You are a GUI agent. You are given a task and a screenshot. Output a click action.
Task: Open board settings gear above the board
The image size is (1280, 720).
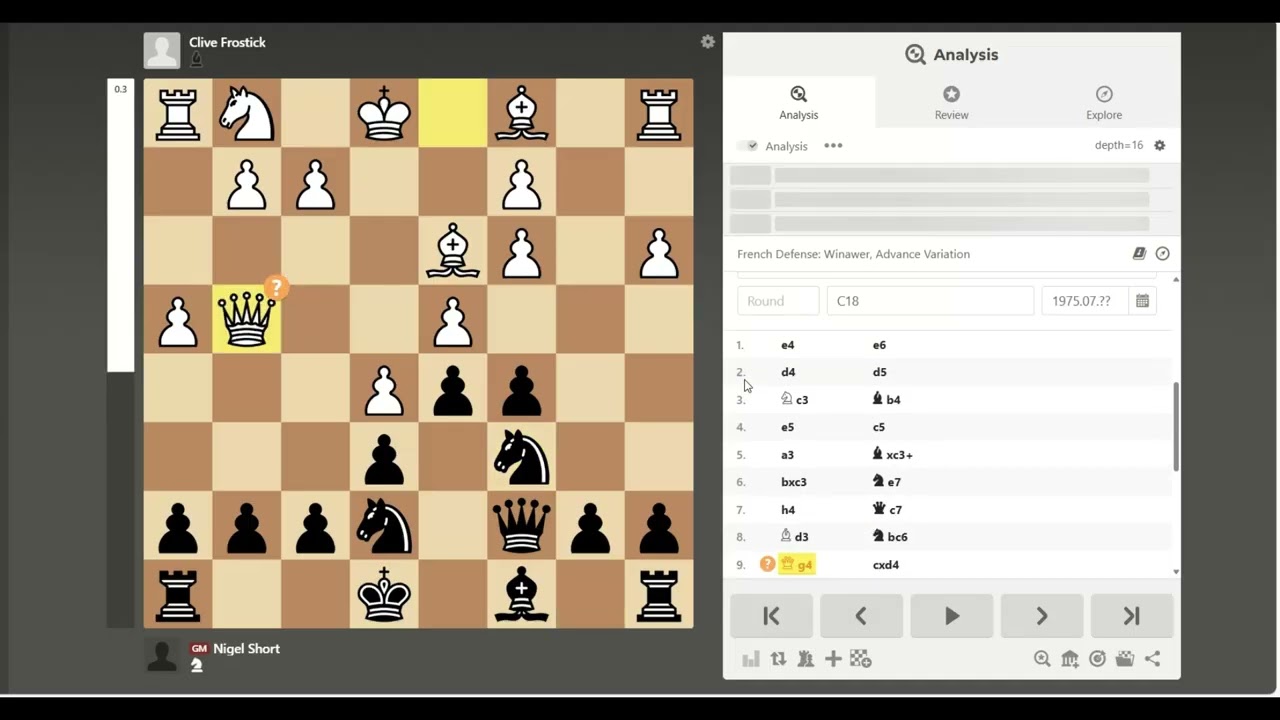[708, 42]
